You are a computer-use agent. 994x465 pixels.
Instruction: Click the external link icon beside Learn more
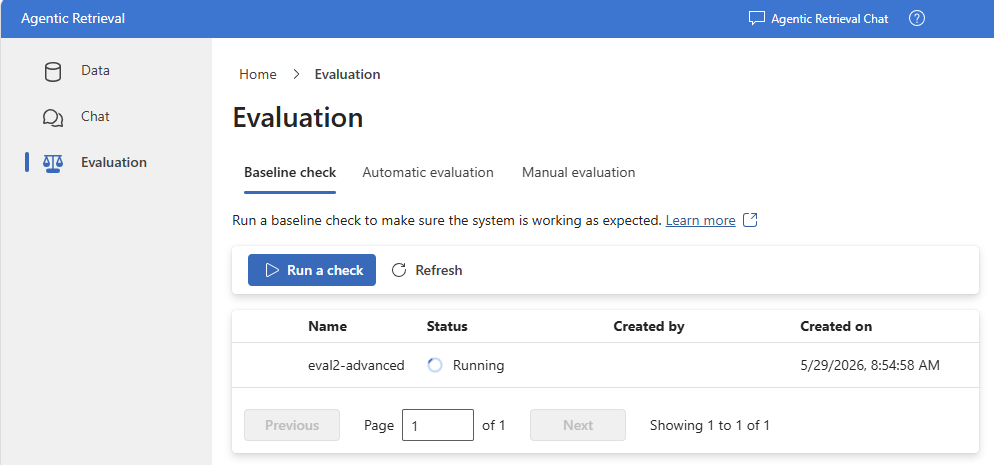click(750, 220)
